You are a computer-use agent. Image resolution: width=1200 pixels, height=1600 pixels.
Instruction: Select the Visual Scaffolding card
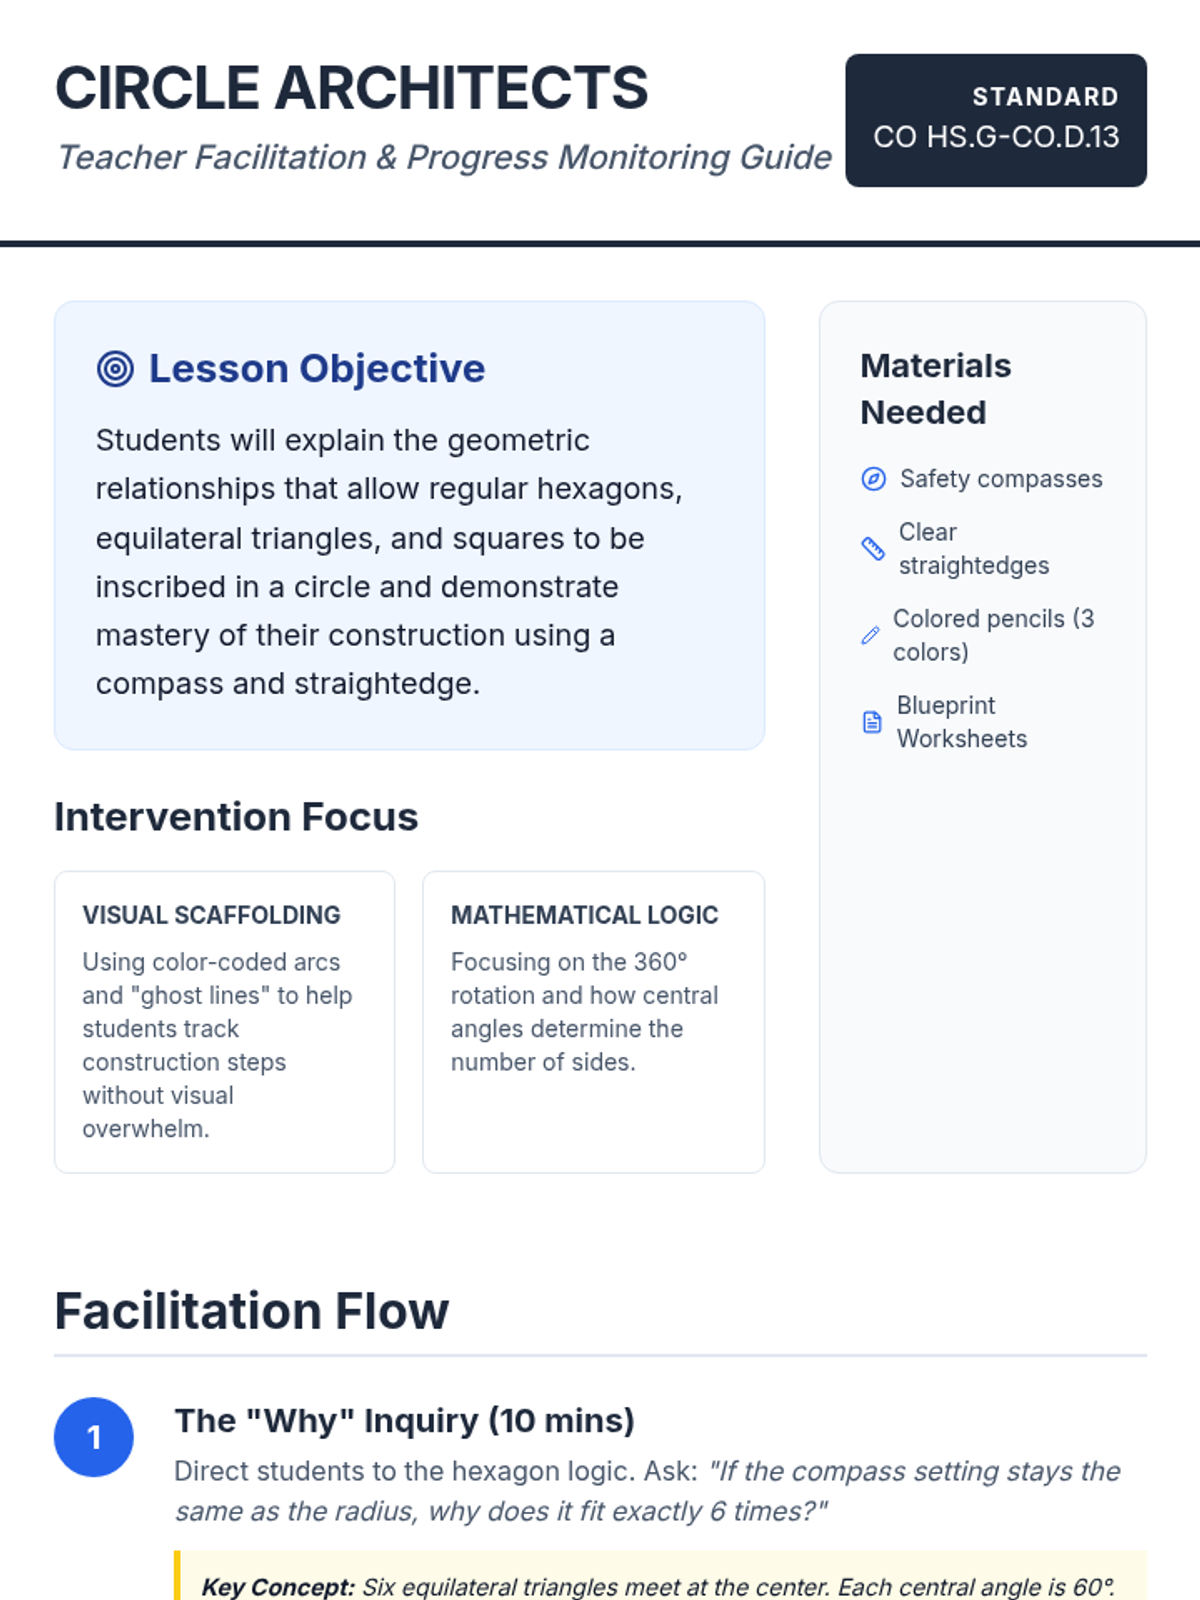click(224, 1021)
